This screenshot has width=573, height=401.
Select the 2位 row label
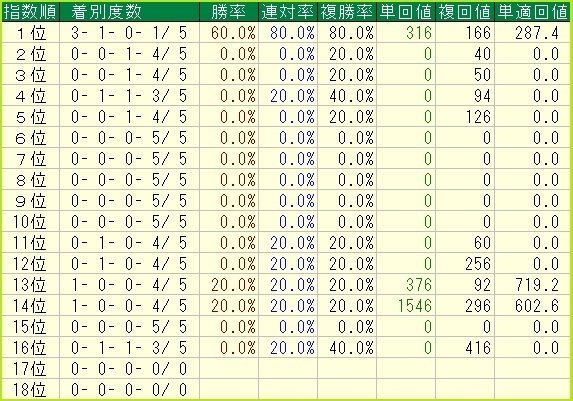coord(31,54)
